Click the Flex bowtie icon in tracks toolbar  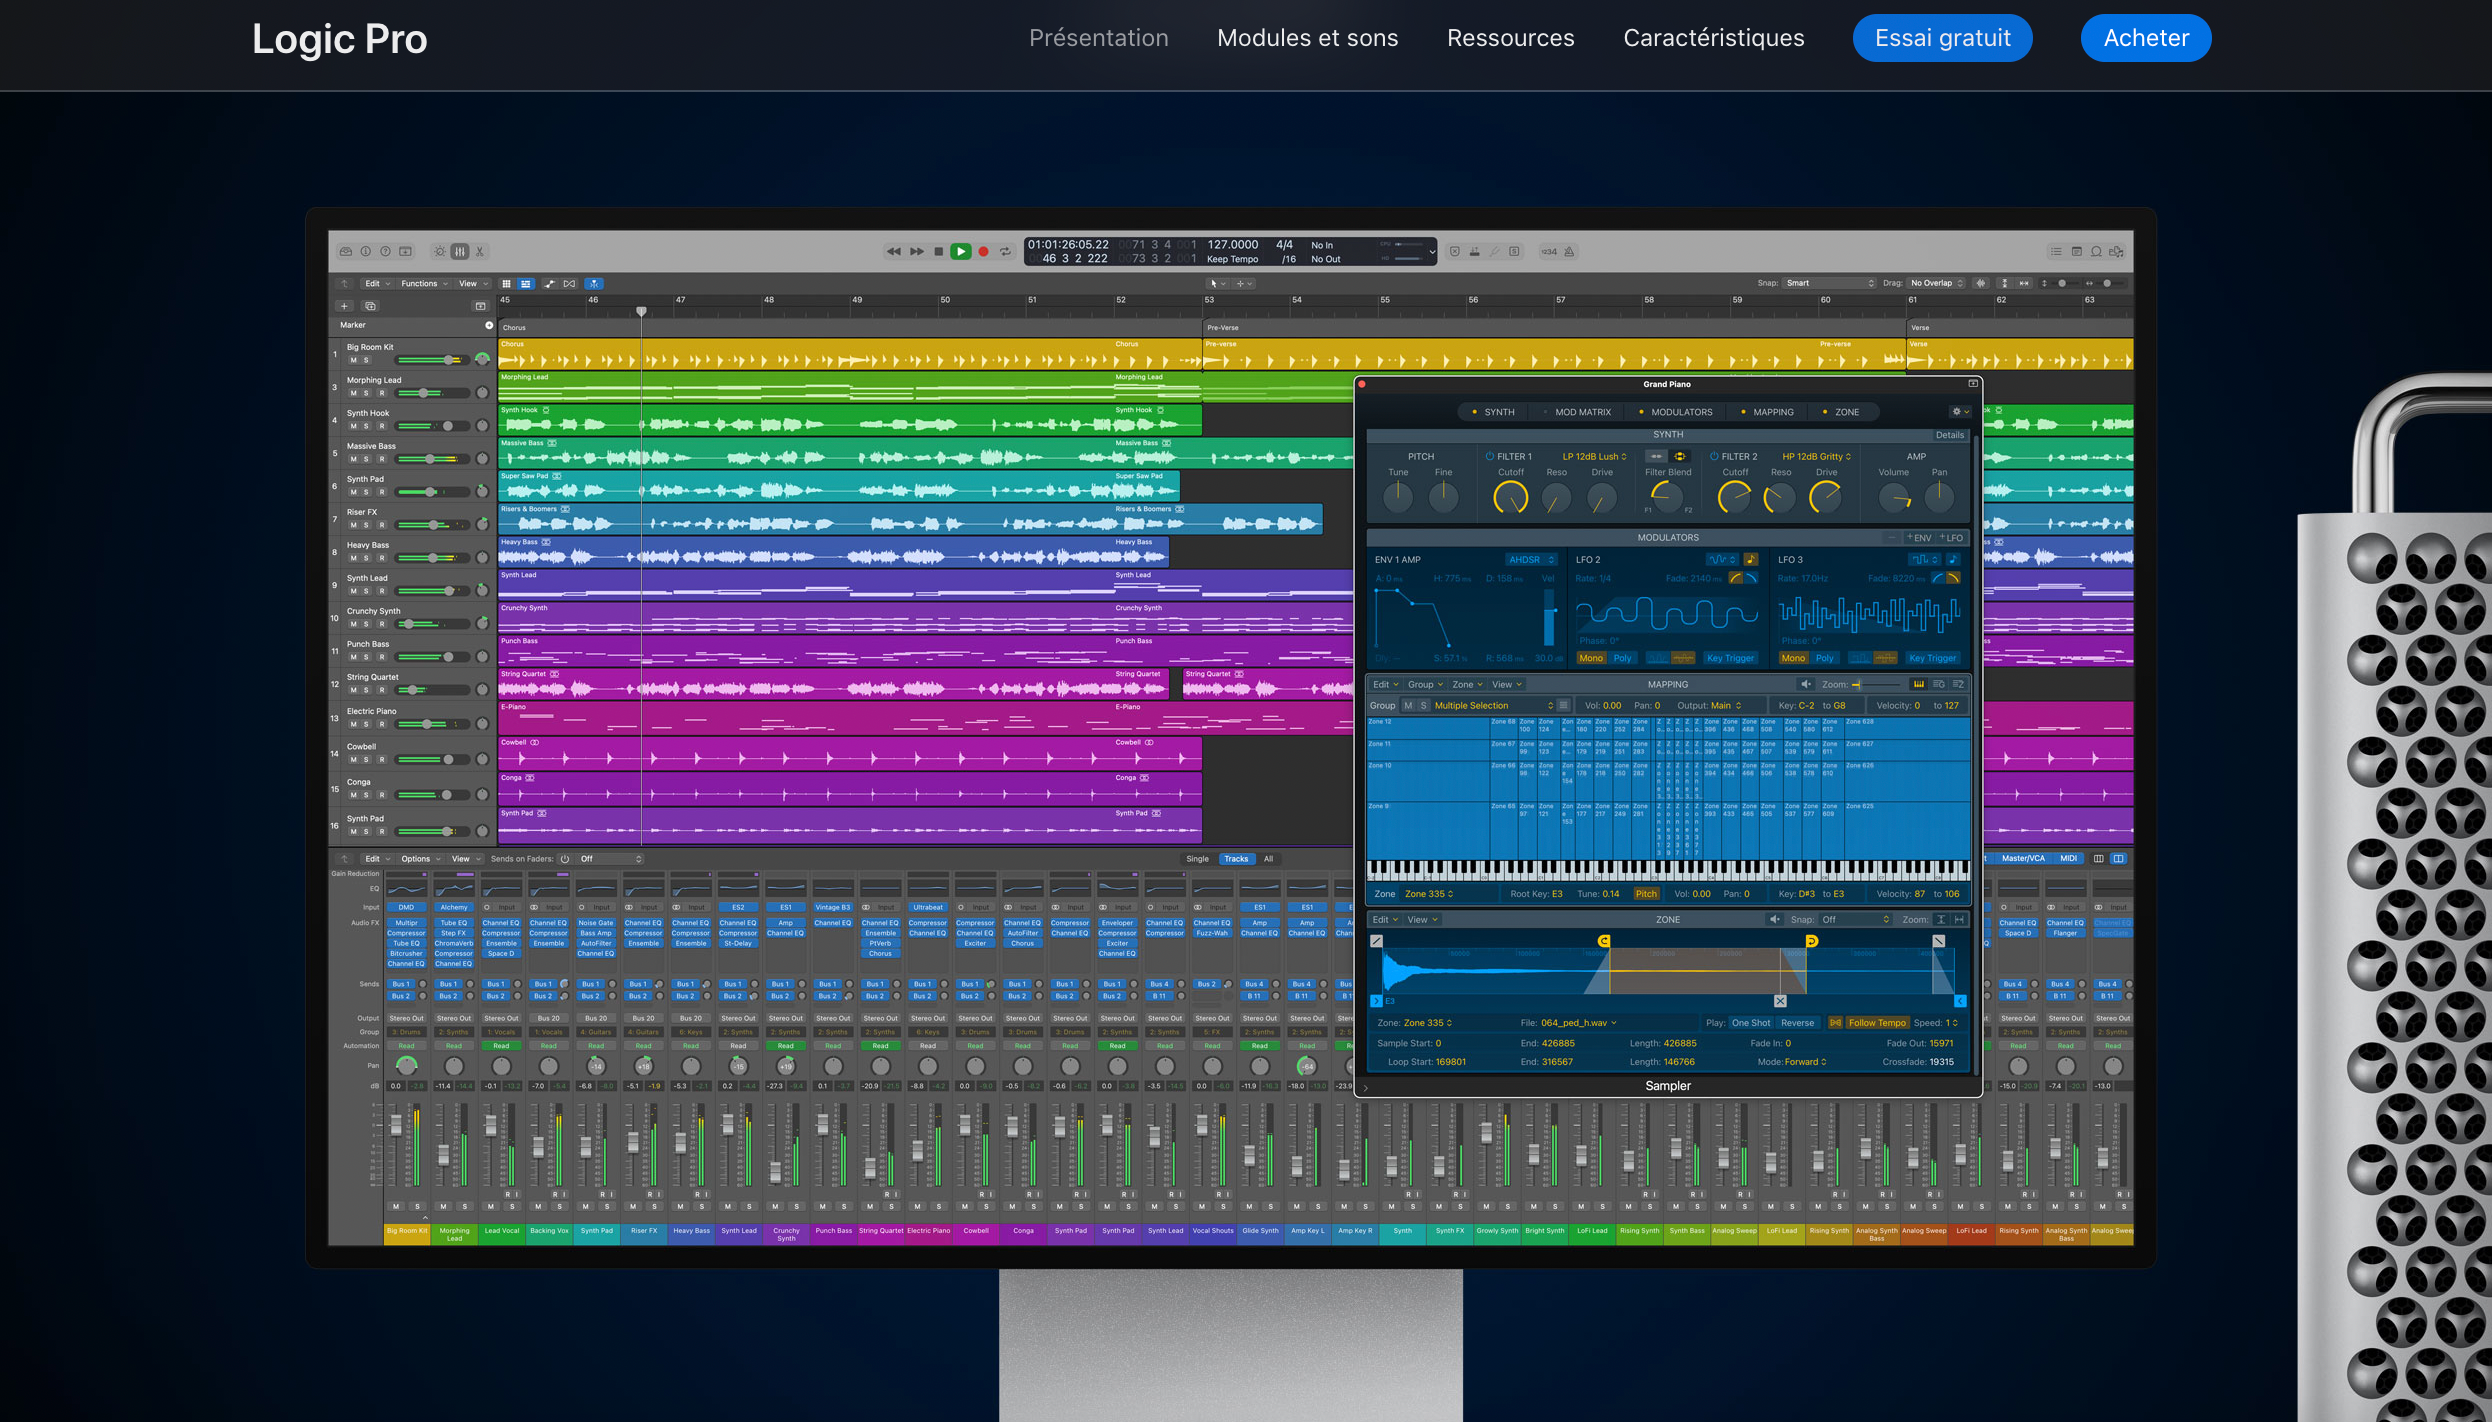pyautogui.click(x=570, y=284)
